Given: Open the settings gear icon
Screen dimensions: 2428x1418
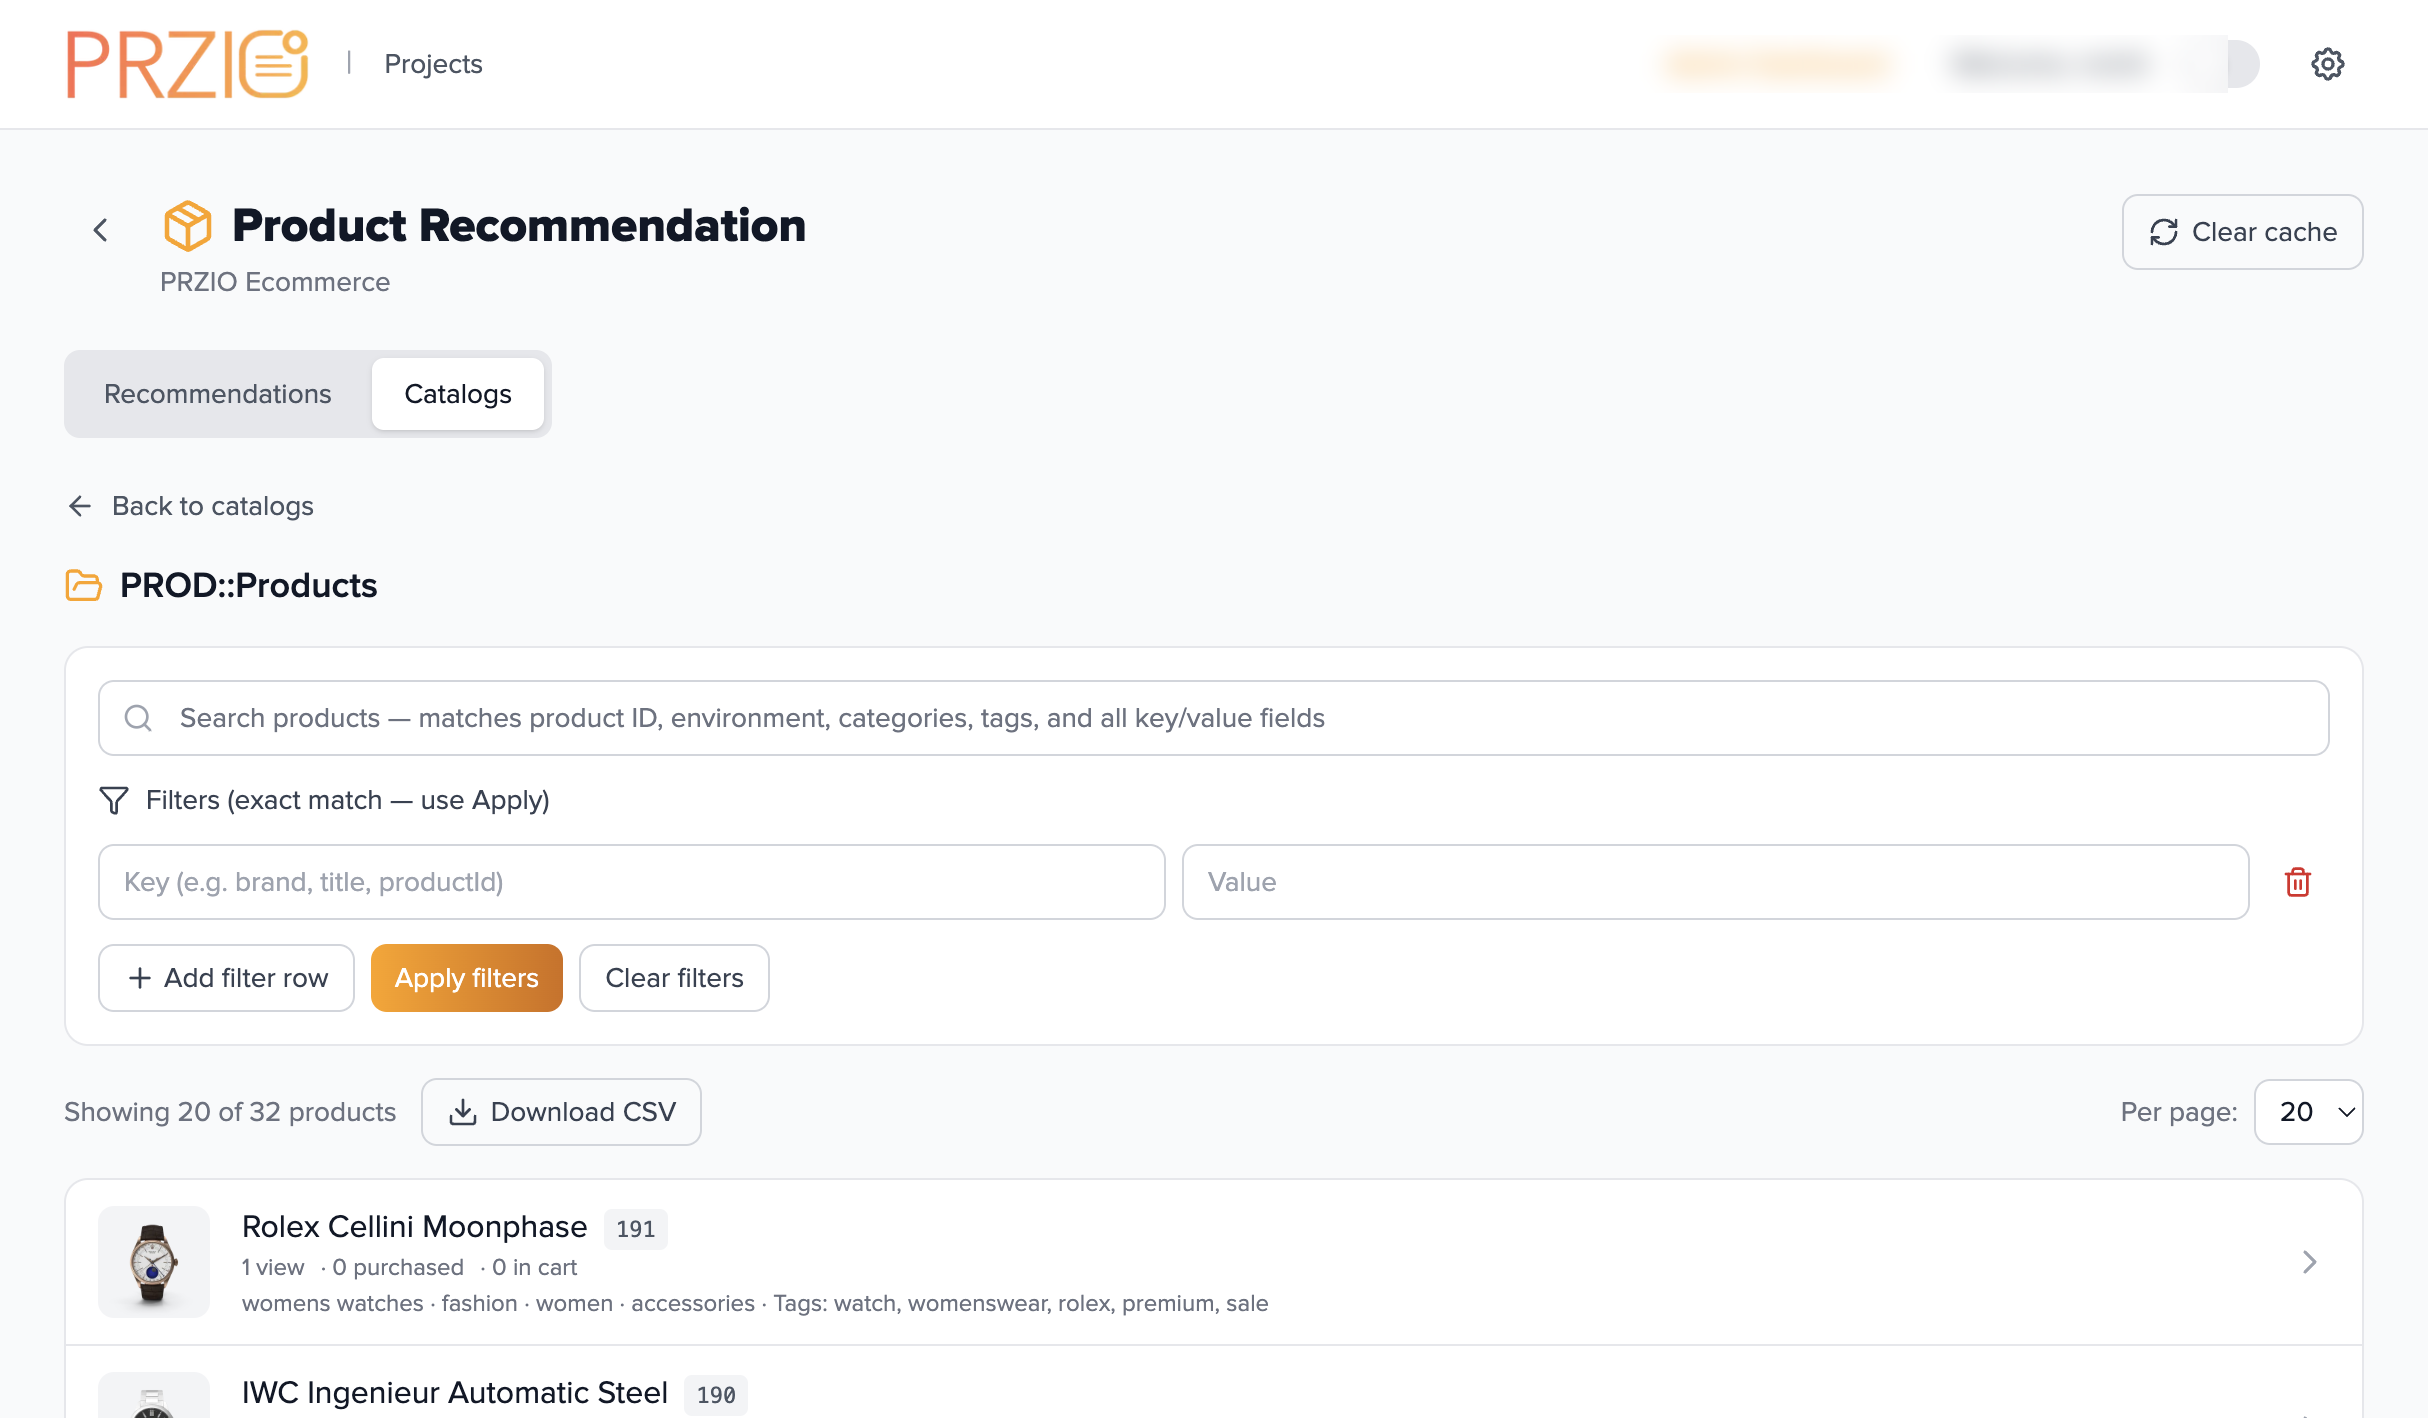Looking at the screenshot, I should coord(2327,64).
